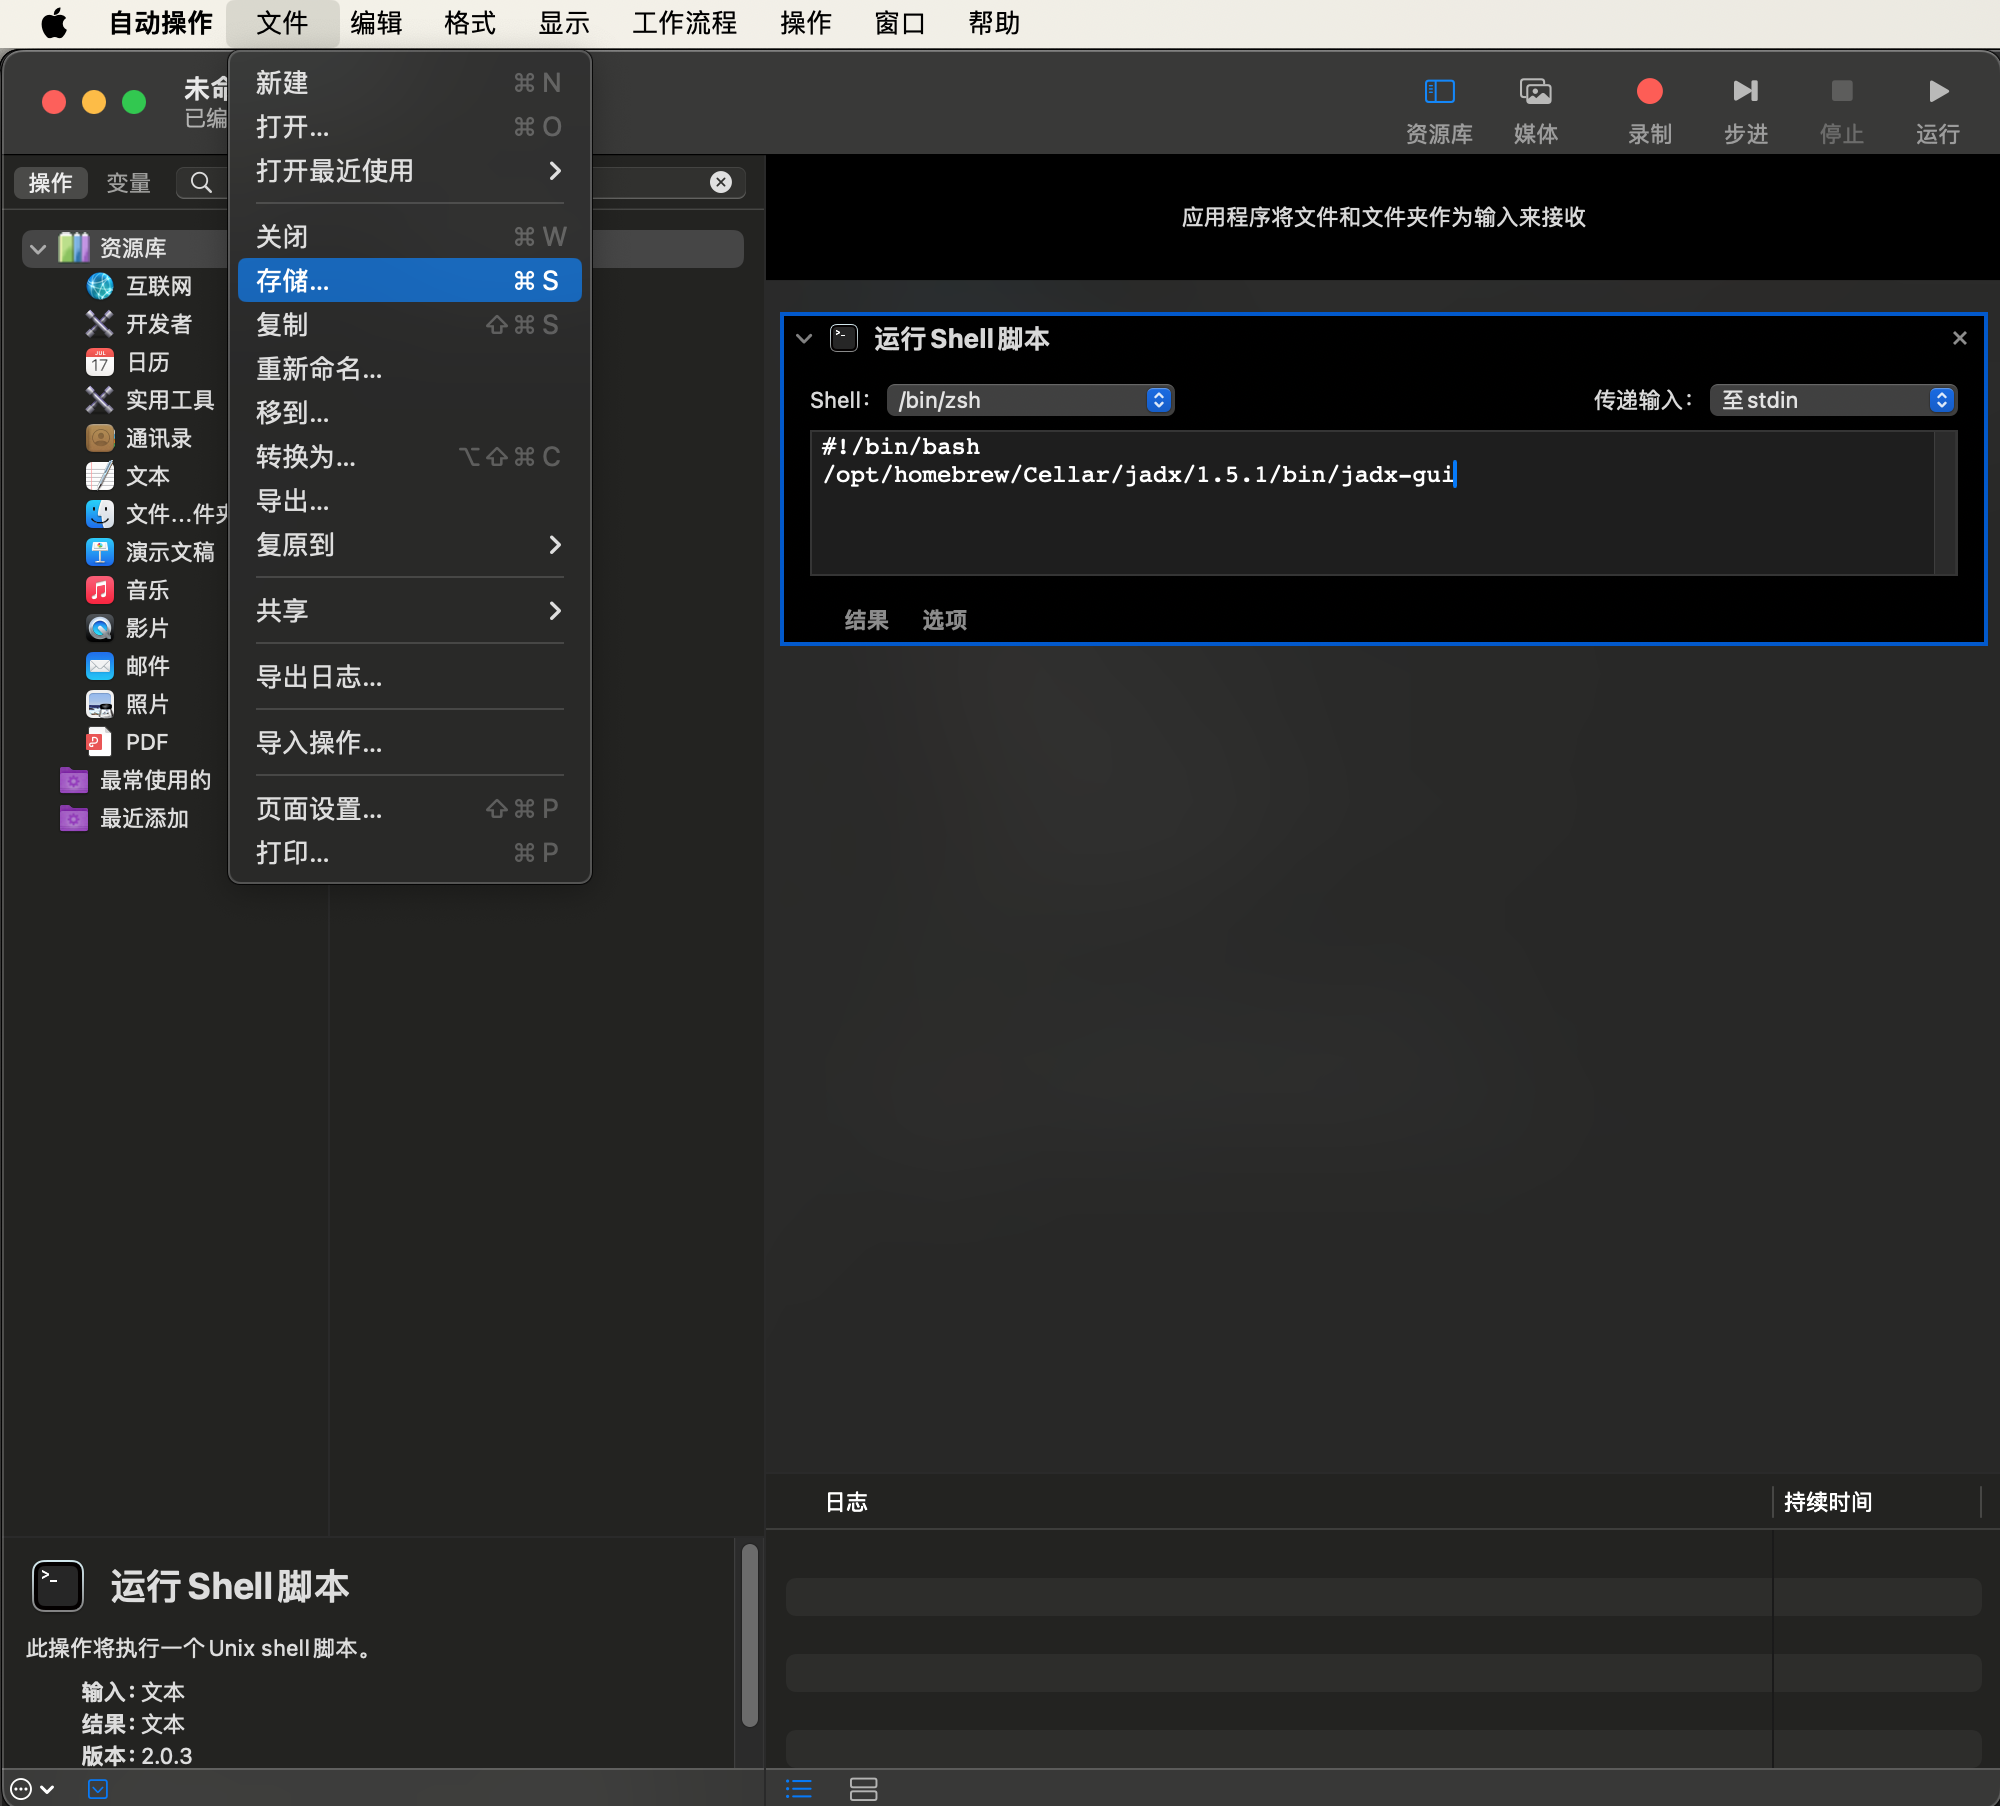This screenshot has width=2000, height=1806.
Task: Run the workflow with 运行 button
Action: pyautogui.click(x=1937, y=92)
